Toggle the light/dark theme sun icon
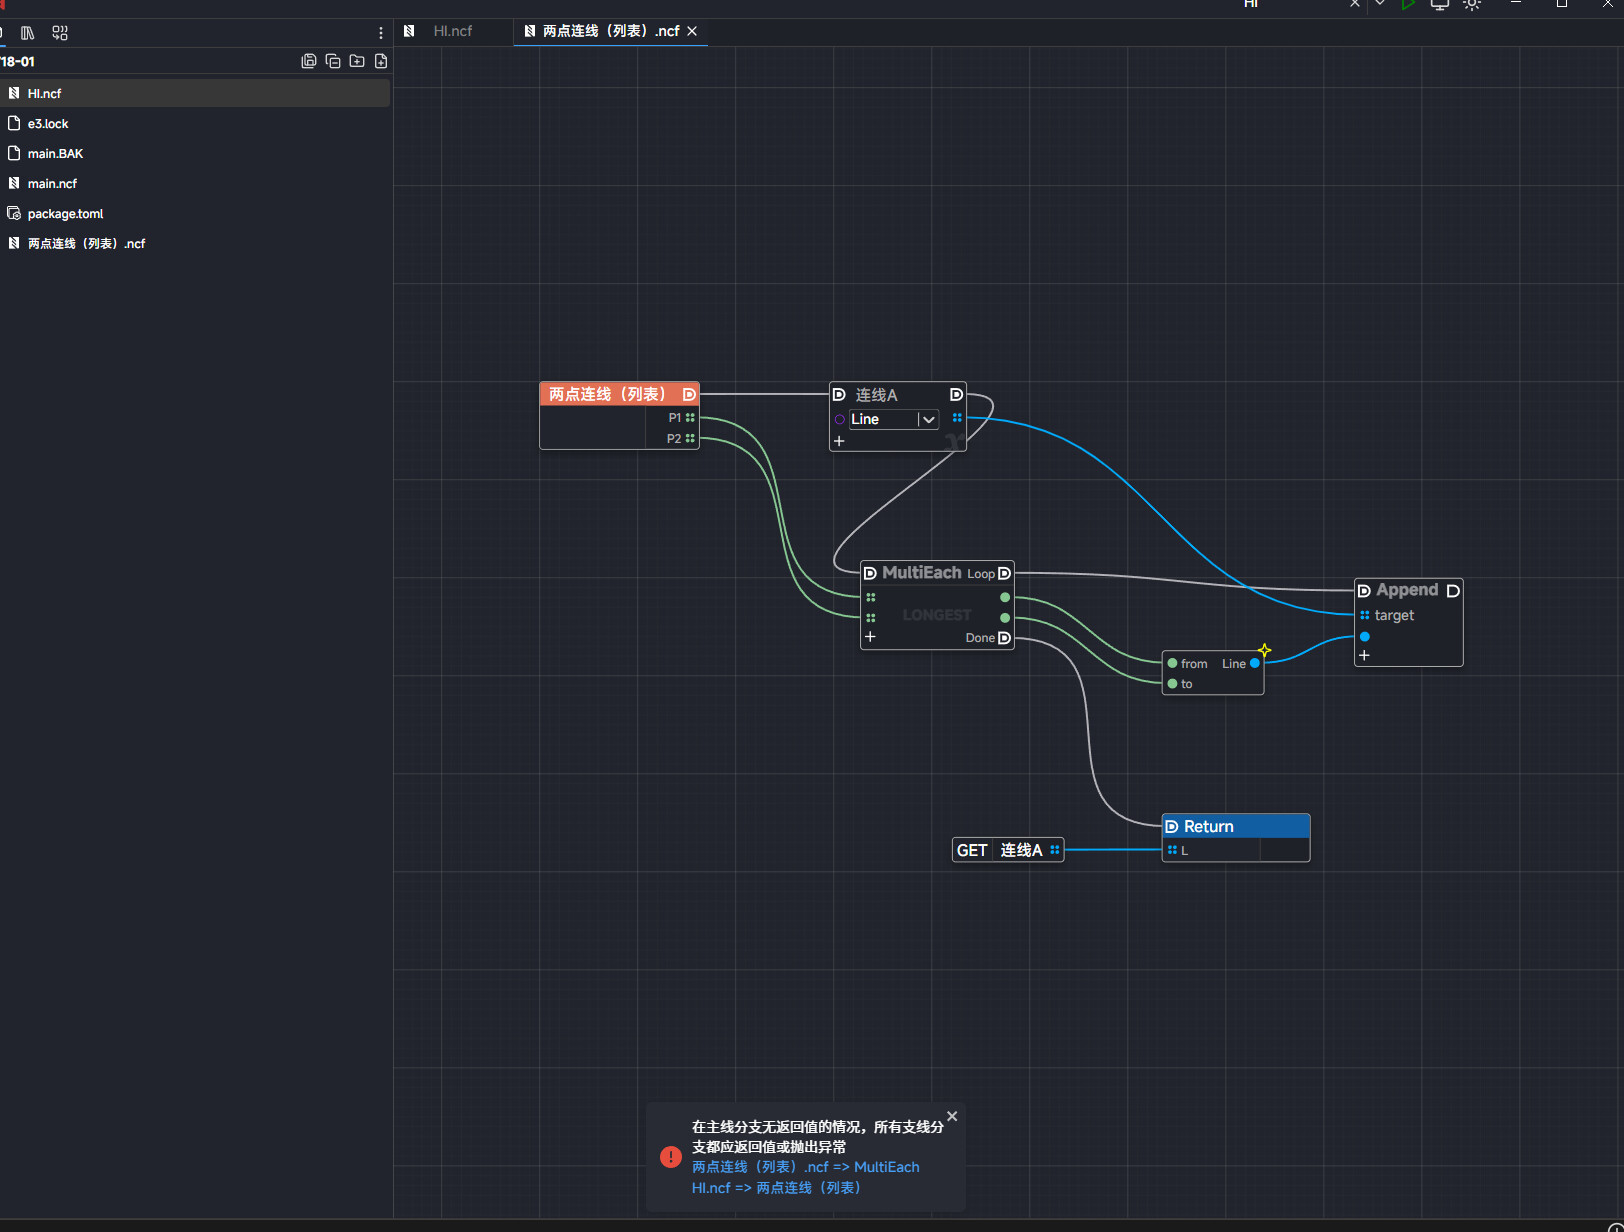1624x1232 pixels. click(x=1471, y=5)
